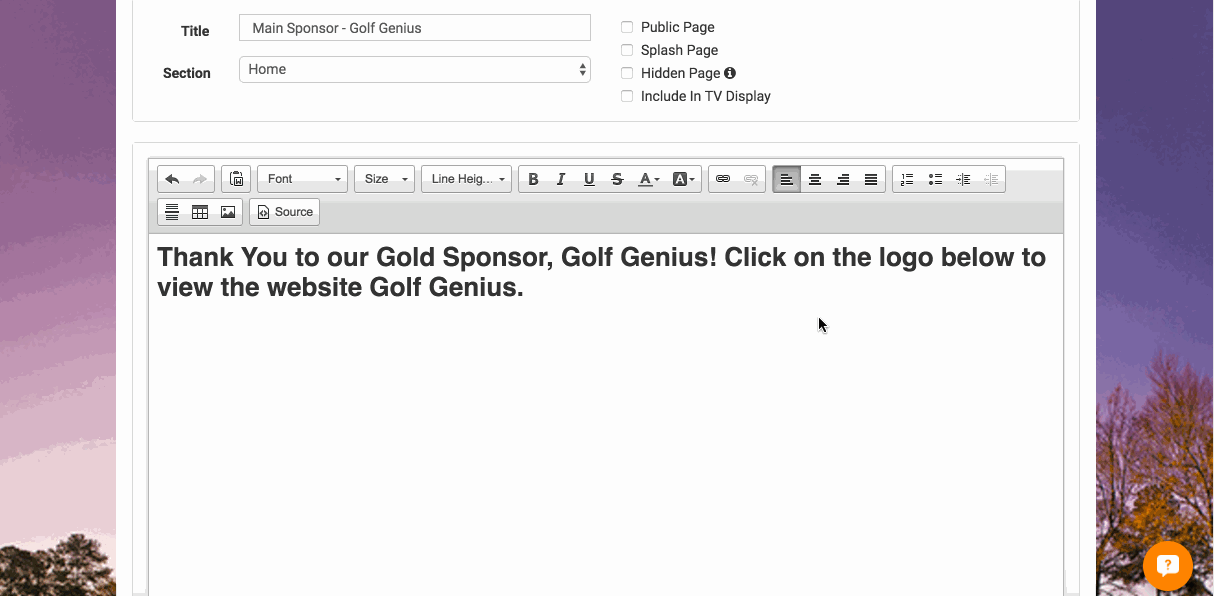Insert a table

pyautogui.click(x=200, y=212)
